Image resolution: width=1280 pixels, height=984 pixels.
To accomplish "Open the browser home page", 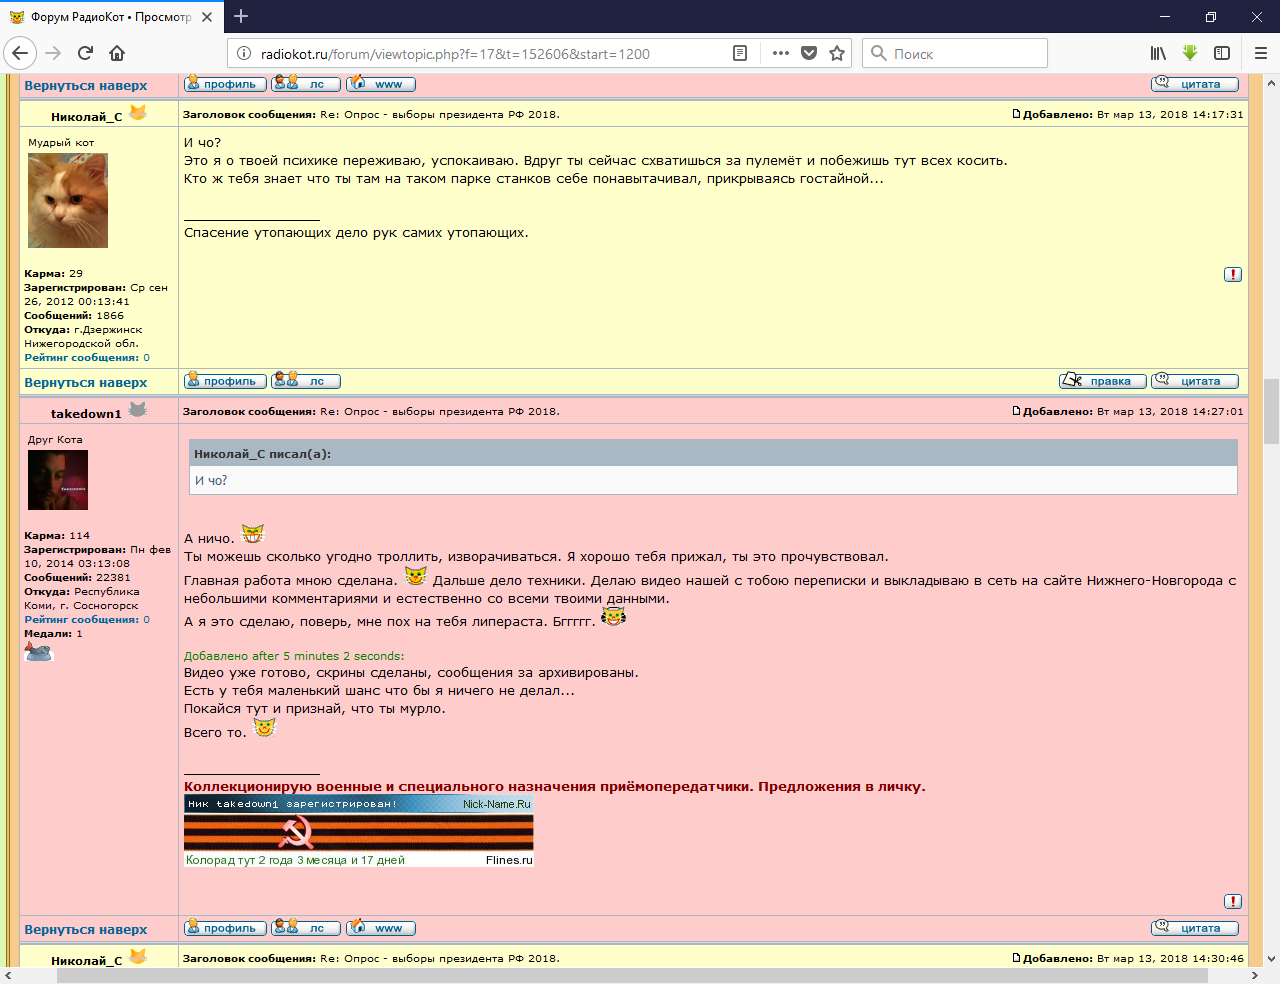I will coord(117,53).
